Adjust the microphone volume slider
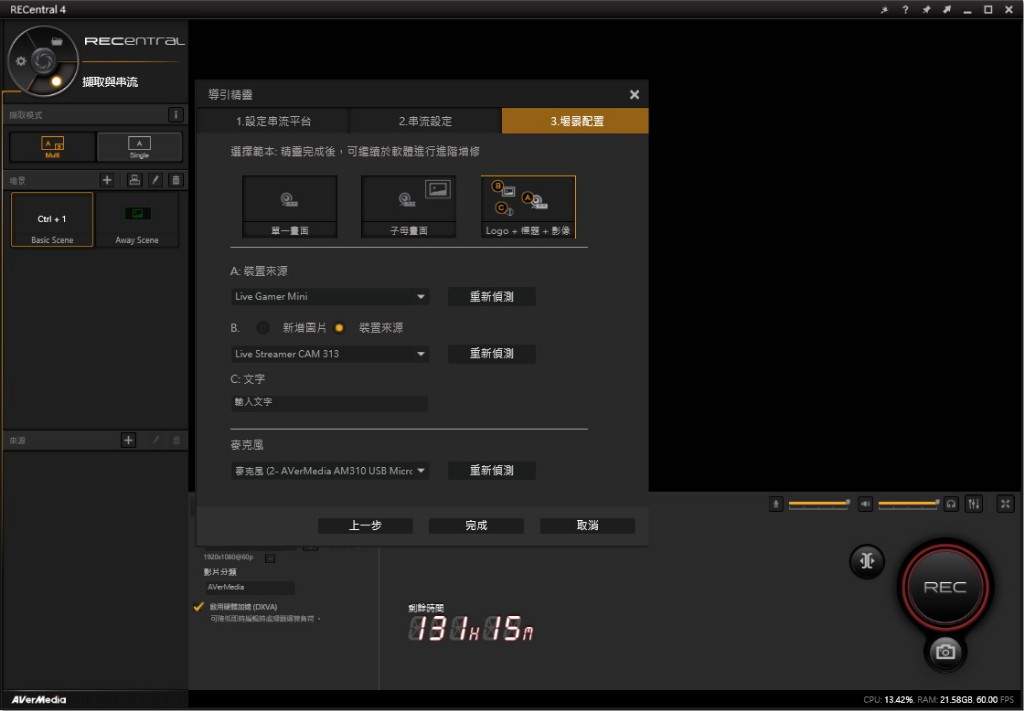 [x=819, y=504]
